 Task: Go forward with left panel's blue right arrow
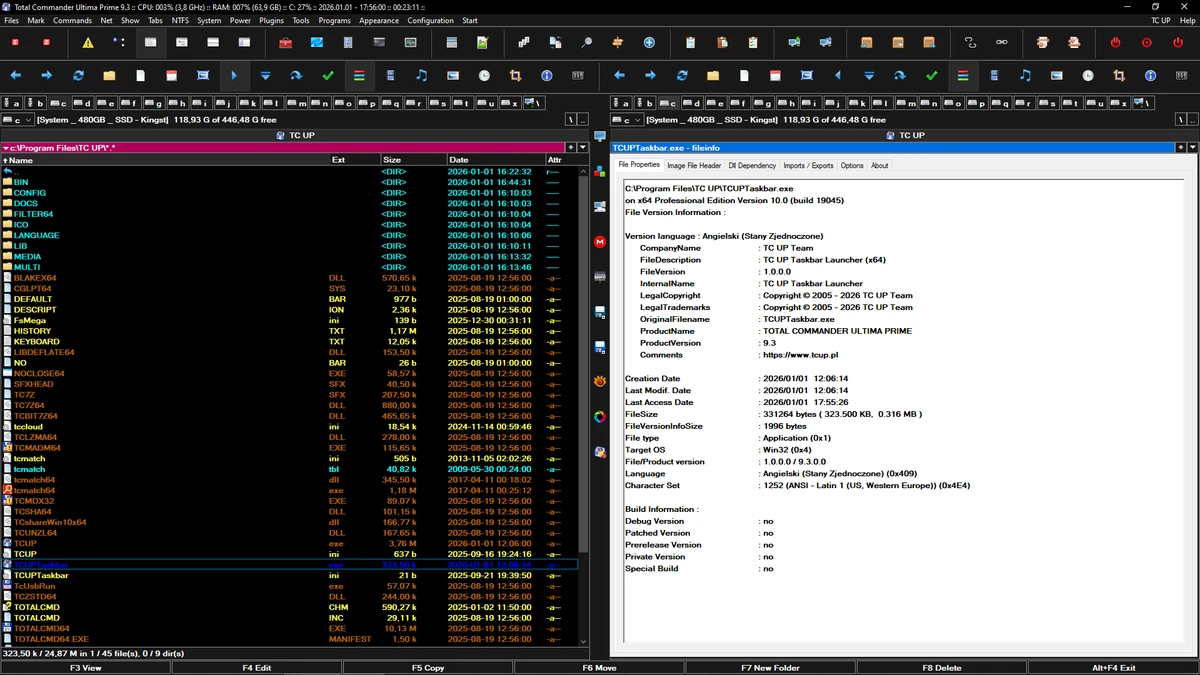click(x=46, y=76)
